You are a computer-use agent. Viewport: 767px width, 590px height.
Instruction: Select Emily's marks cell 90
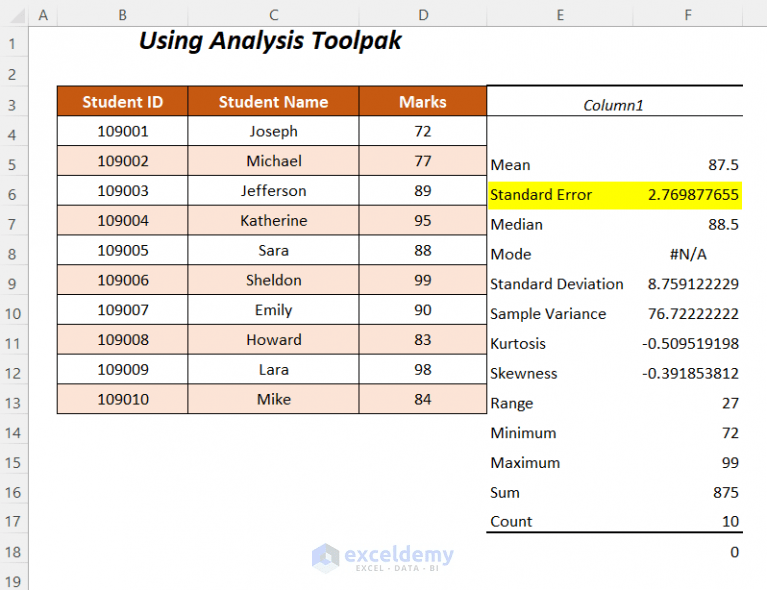(423, 310)
